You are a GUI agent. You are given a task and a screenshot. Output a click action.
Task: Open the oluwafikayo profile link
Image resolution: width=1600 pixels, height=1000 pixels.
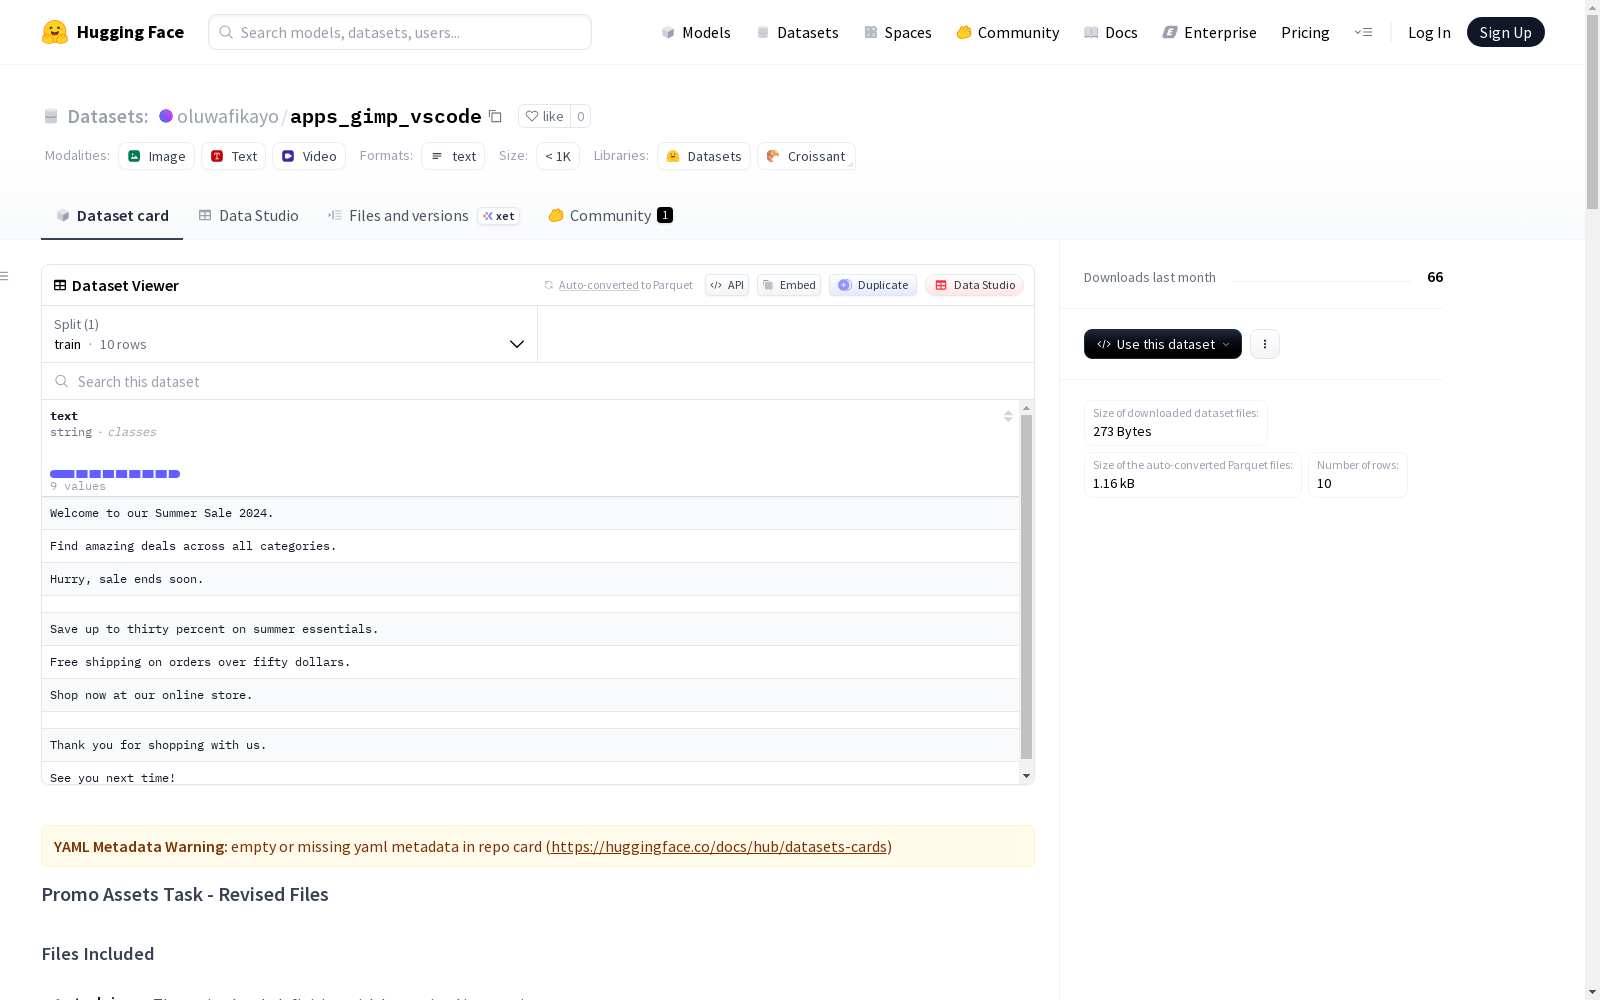pyautogui.click(x=228, y=116)
